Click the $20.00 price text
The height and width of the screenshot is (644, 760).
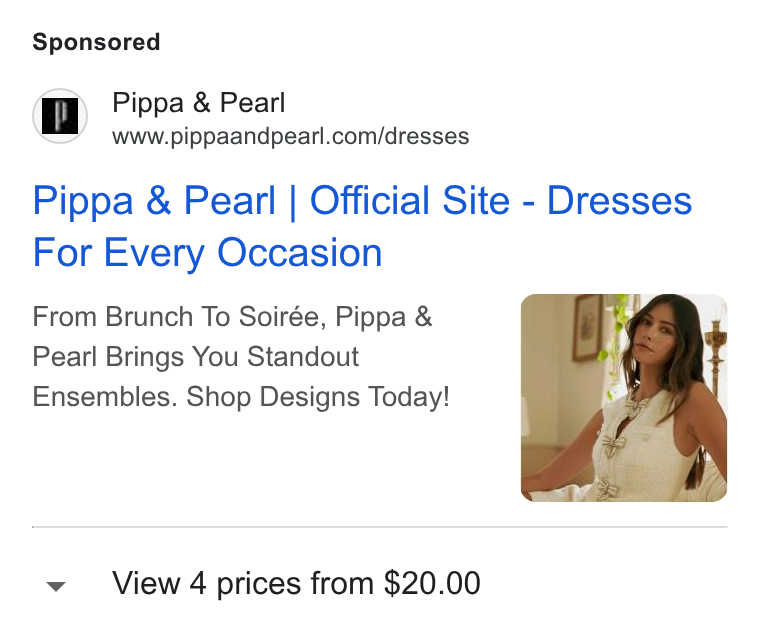432,583
